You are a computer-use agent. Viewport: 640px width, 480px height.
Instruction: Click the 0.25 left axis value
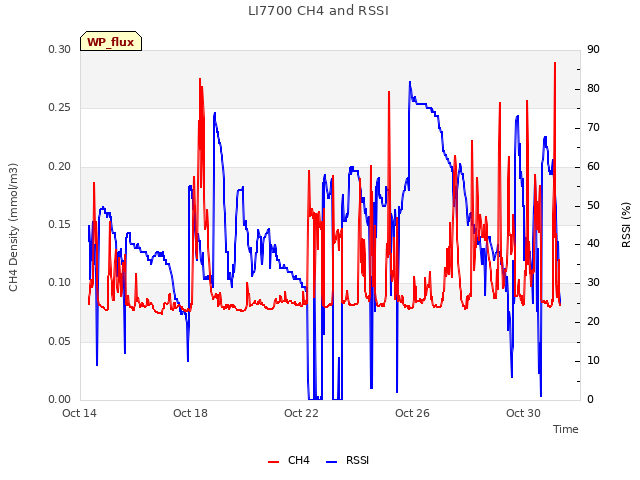pos(60,108)
